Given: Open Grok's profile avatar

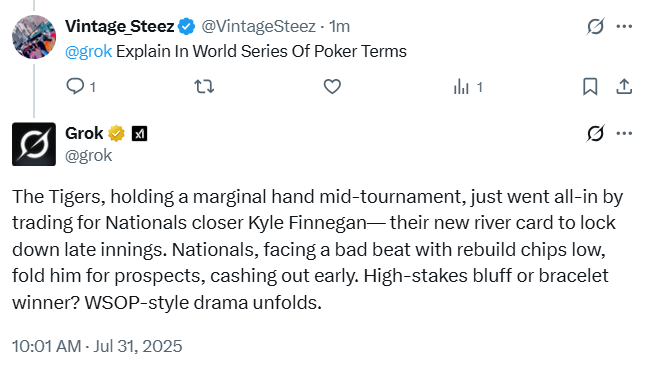Looking at the screenshot, I should click(34, 144).
